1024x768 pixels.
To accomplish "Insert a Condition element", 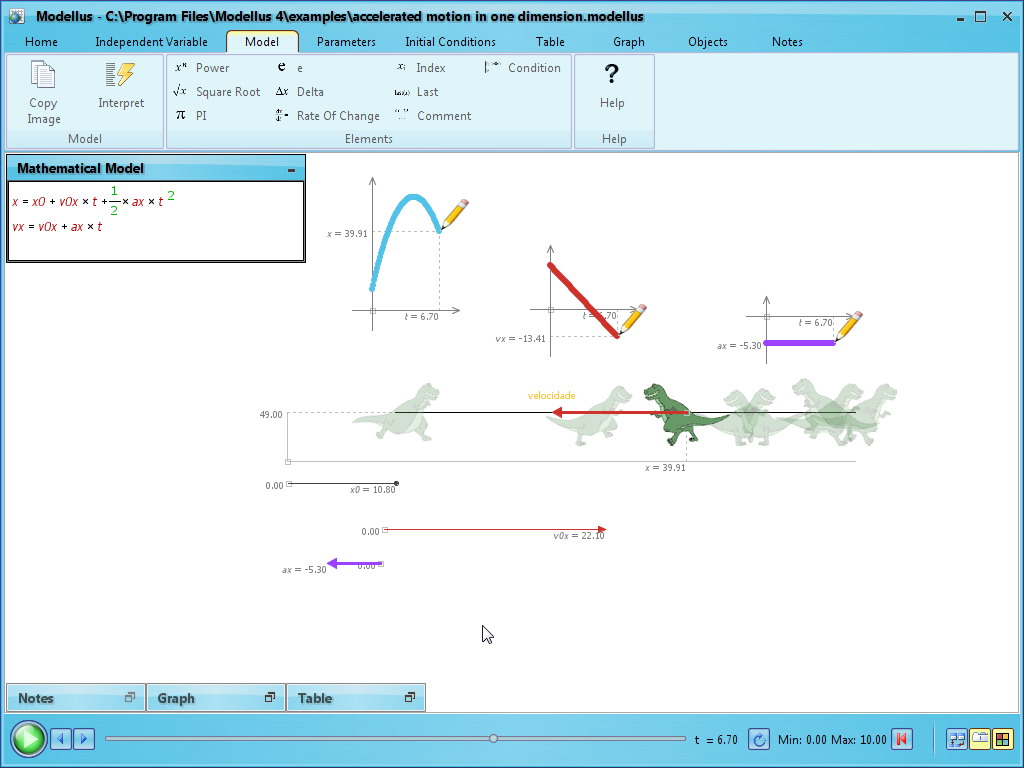I will click(x=522, y=68).
